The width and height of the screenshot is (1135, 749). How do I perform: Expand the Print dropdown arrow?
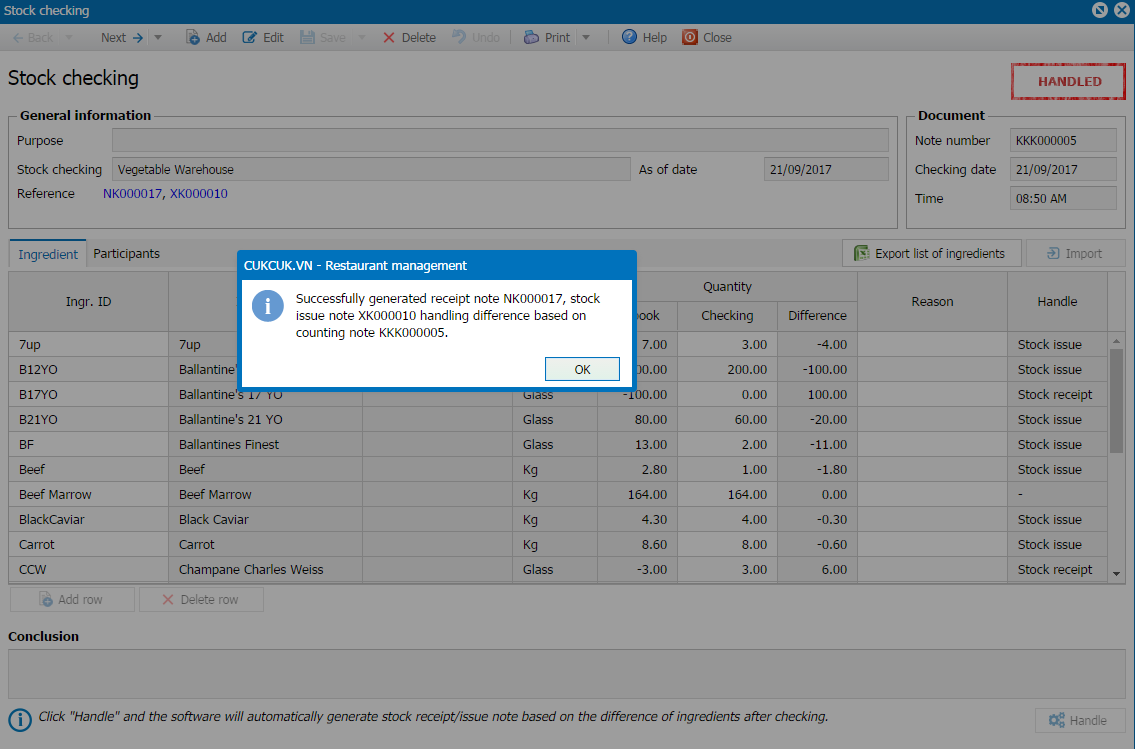point(586,38)
